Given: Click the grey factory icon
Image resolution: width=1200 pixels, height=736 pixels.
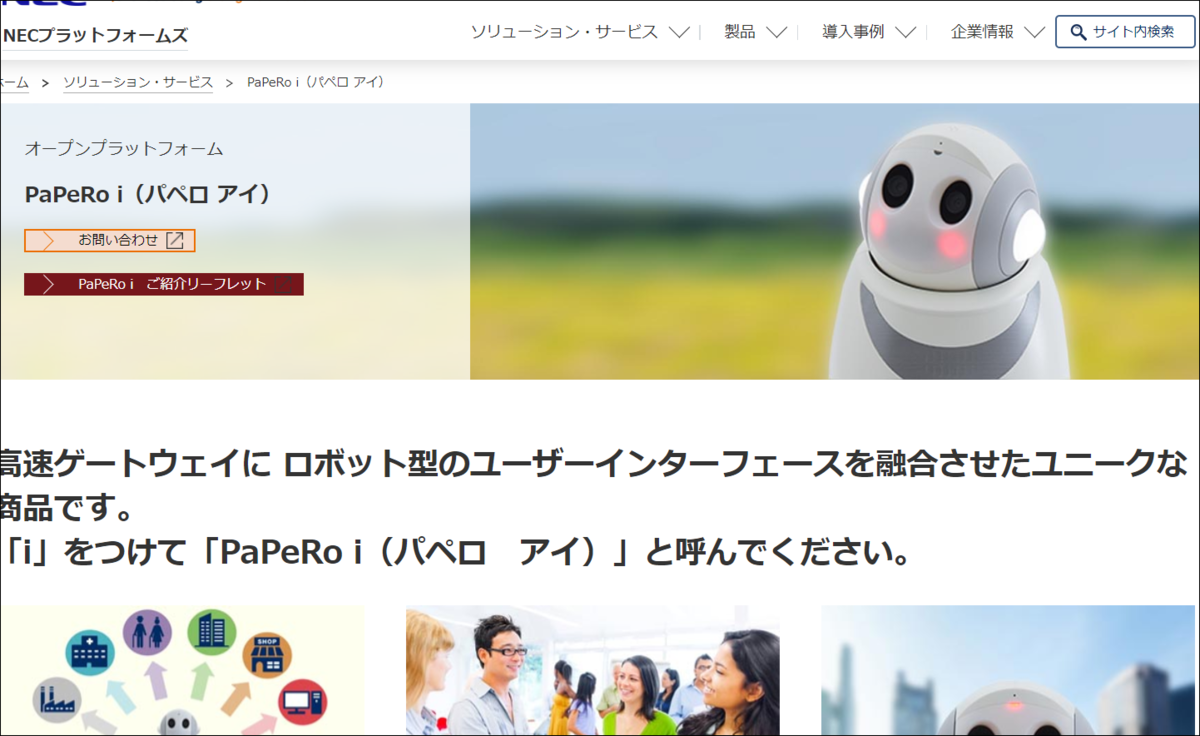Looking at the screenshot, I should (56, 701).
